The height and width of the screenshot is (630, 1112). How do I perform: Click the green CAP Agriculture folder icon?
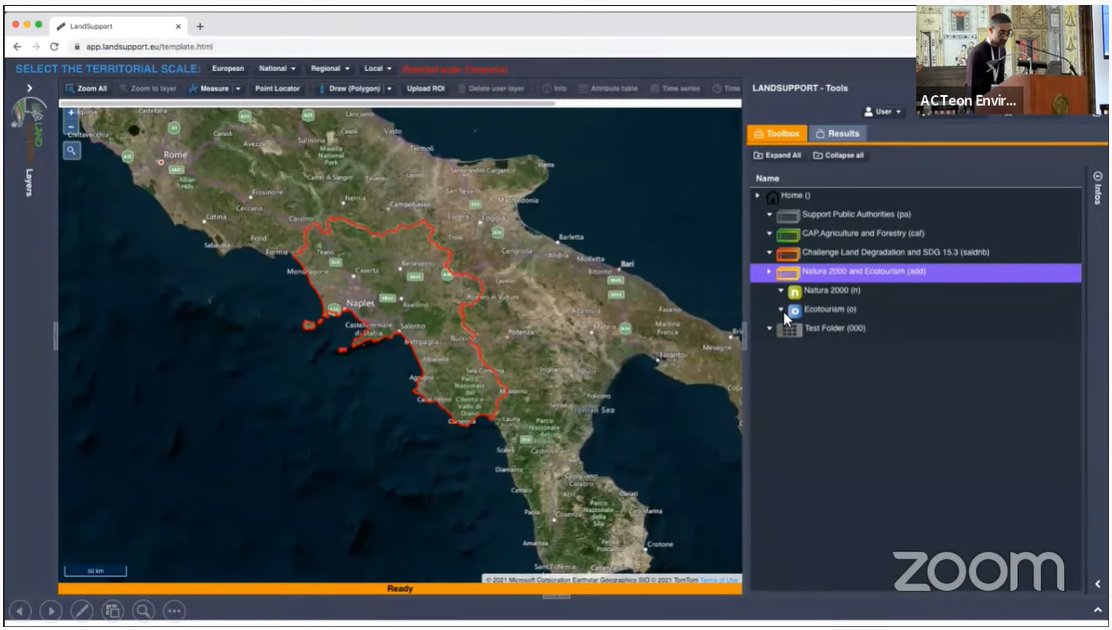click(x=788, y=234)
